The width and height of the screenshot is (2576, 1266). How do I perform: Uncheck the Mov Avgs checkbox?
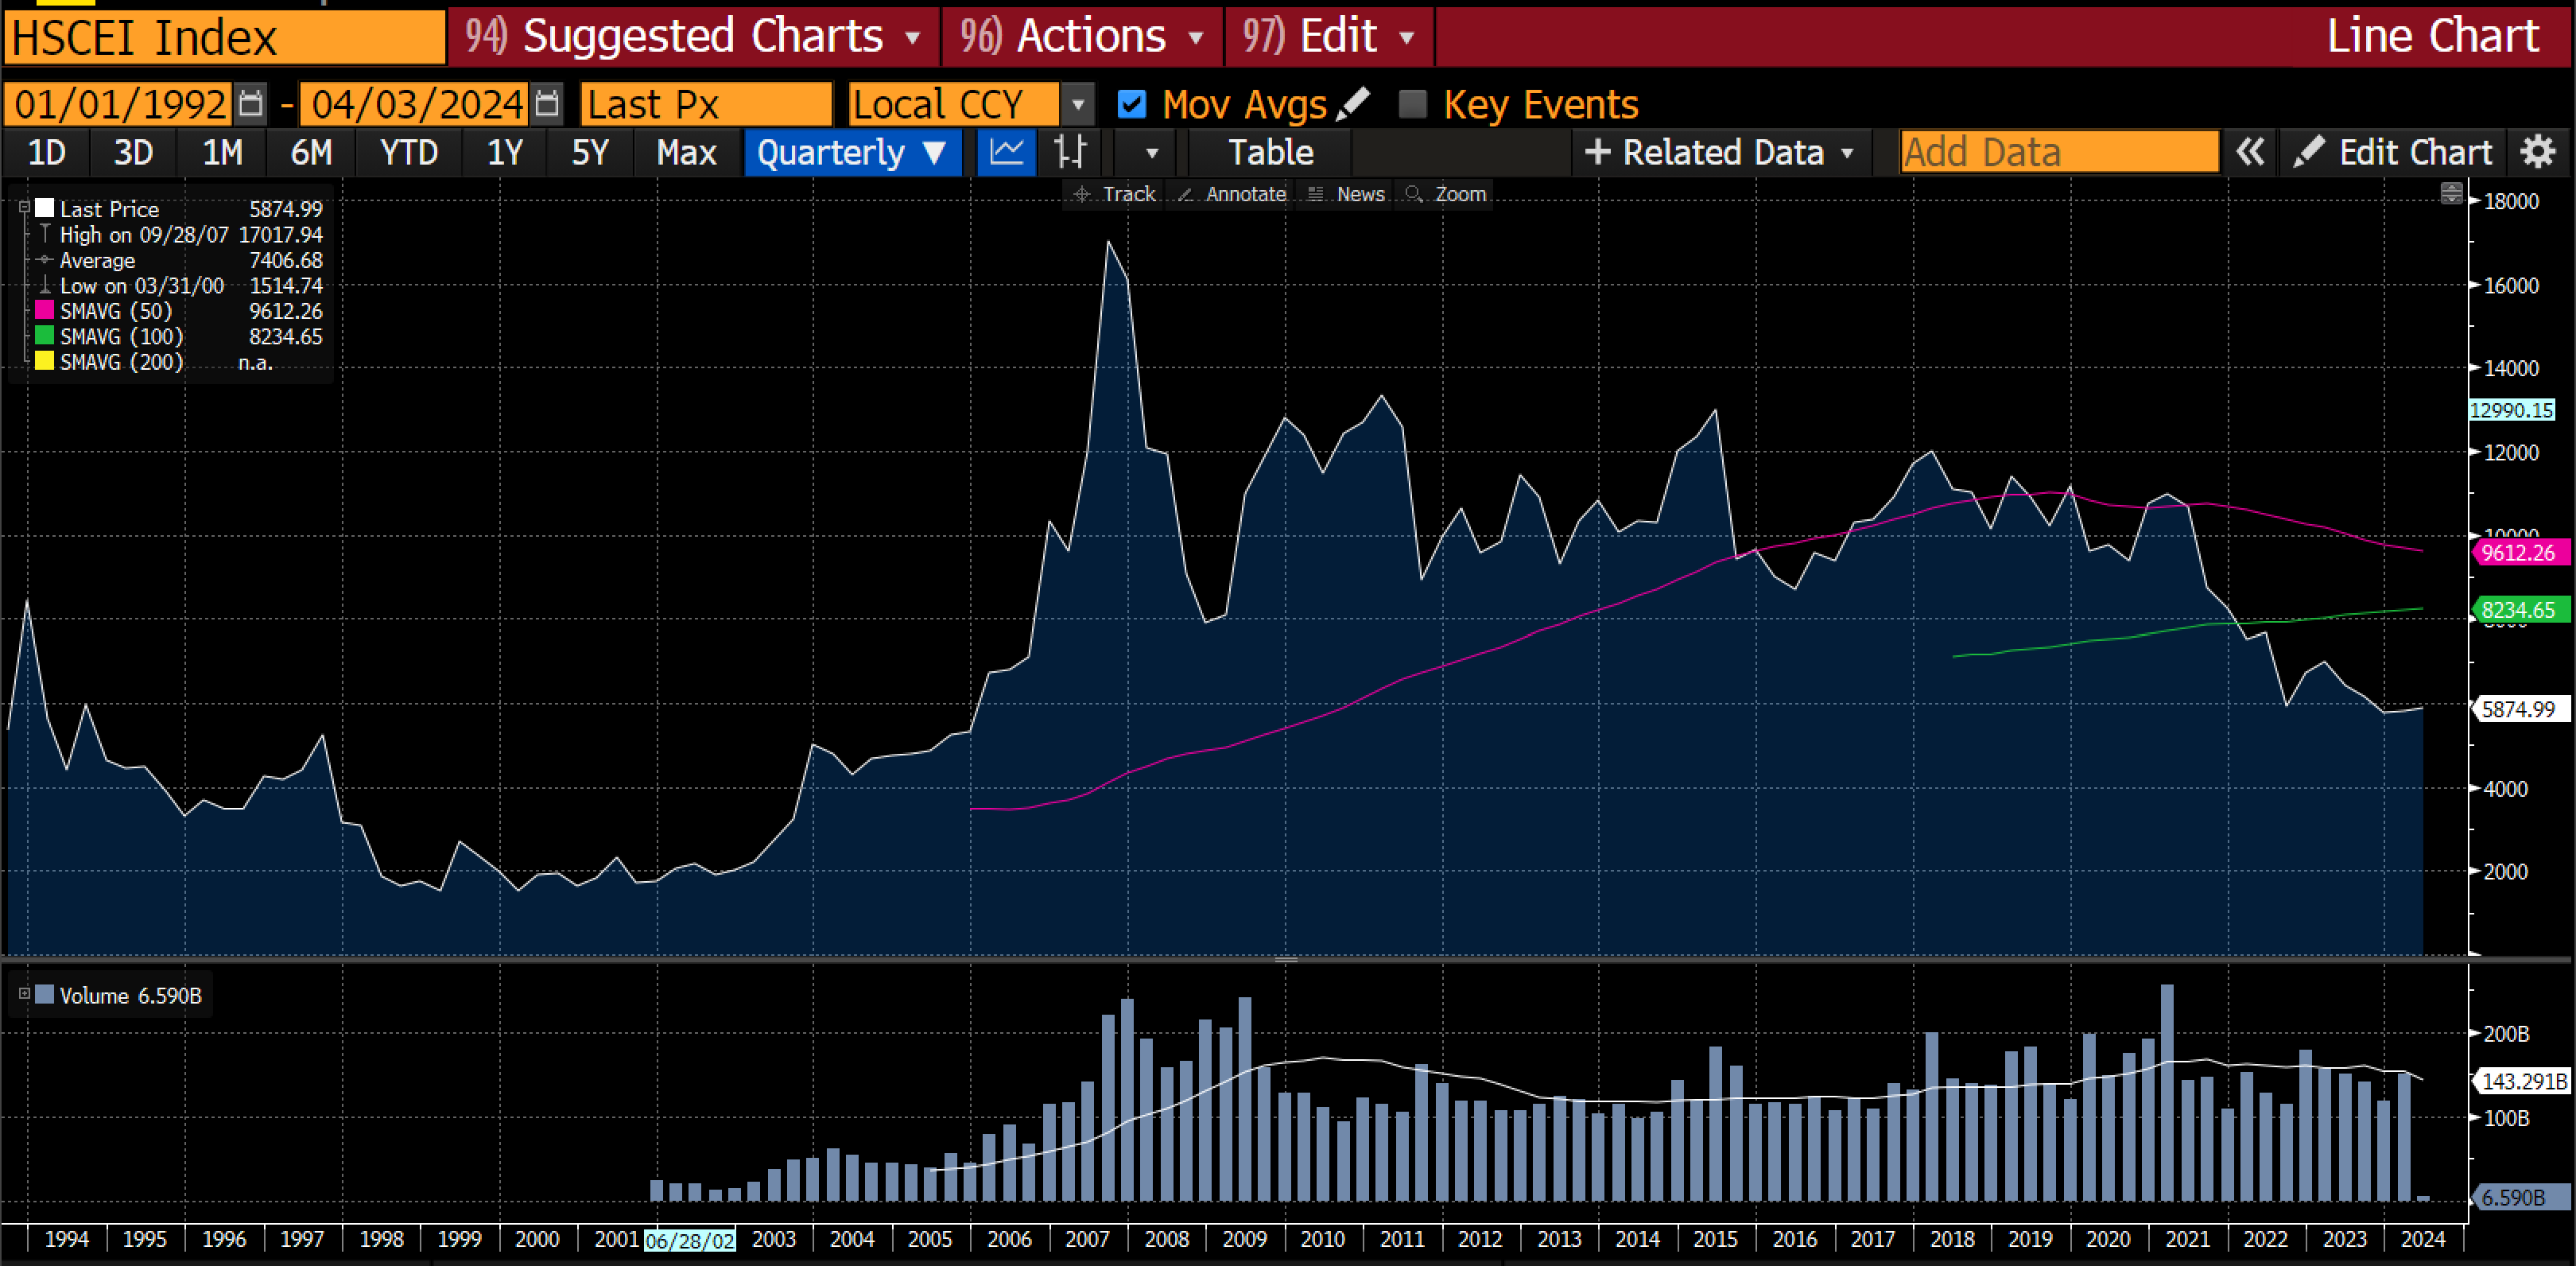[1131, 104]
